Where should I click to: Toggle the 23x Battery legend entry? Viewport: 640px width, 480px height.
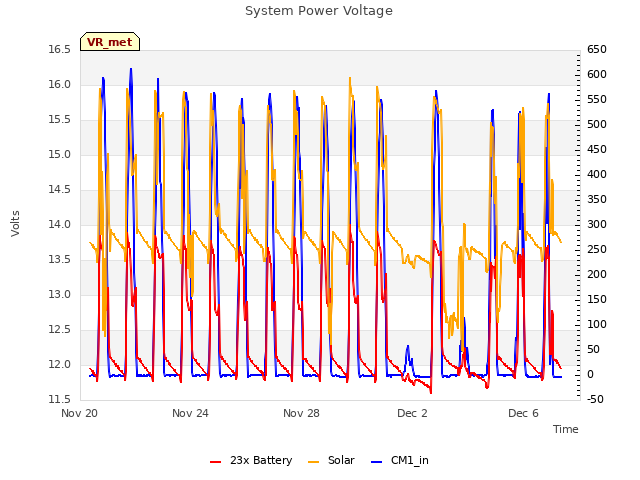pyautogui.click(x=251, y=460)
